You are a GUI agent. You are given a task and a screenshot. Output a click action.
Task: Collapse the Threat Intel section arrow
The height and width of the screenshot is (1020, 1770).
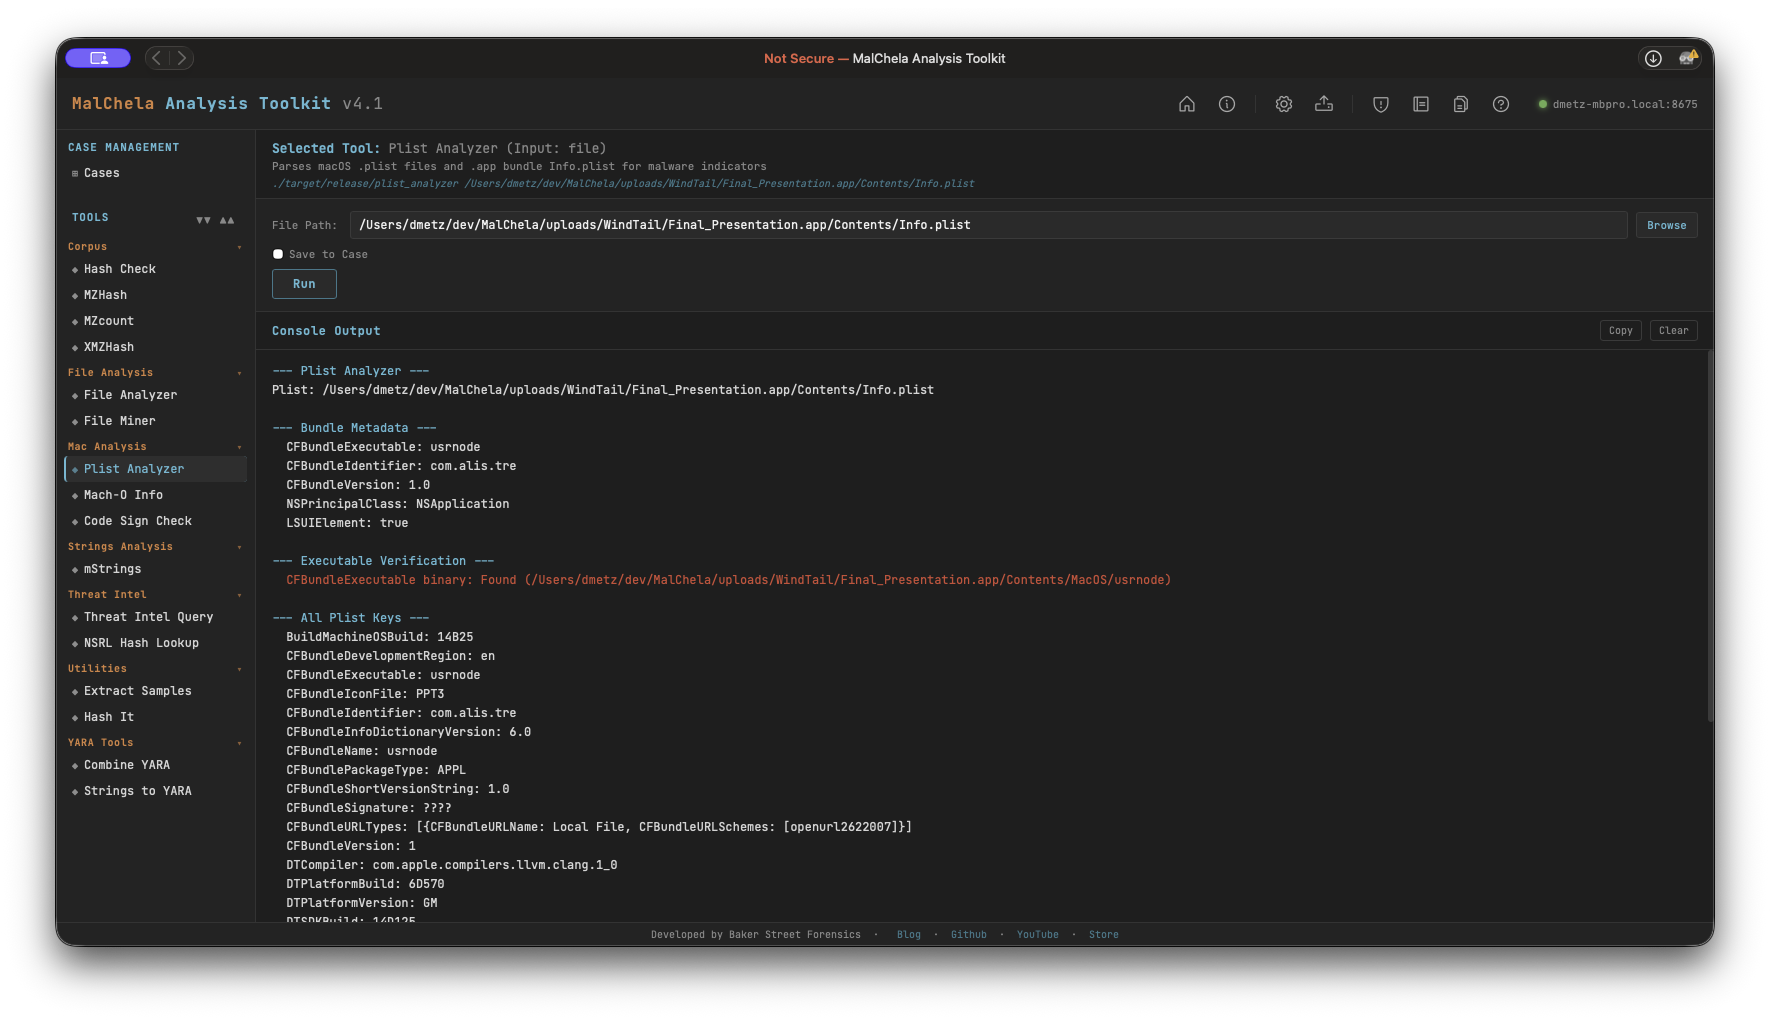point(239,595)
